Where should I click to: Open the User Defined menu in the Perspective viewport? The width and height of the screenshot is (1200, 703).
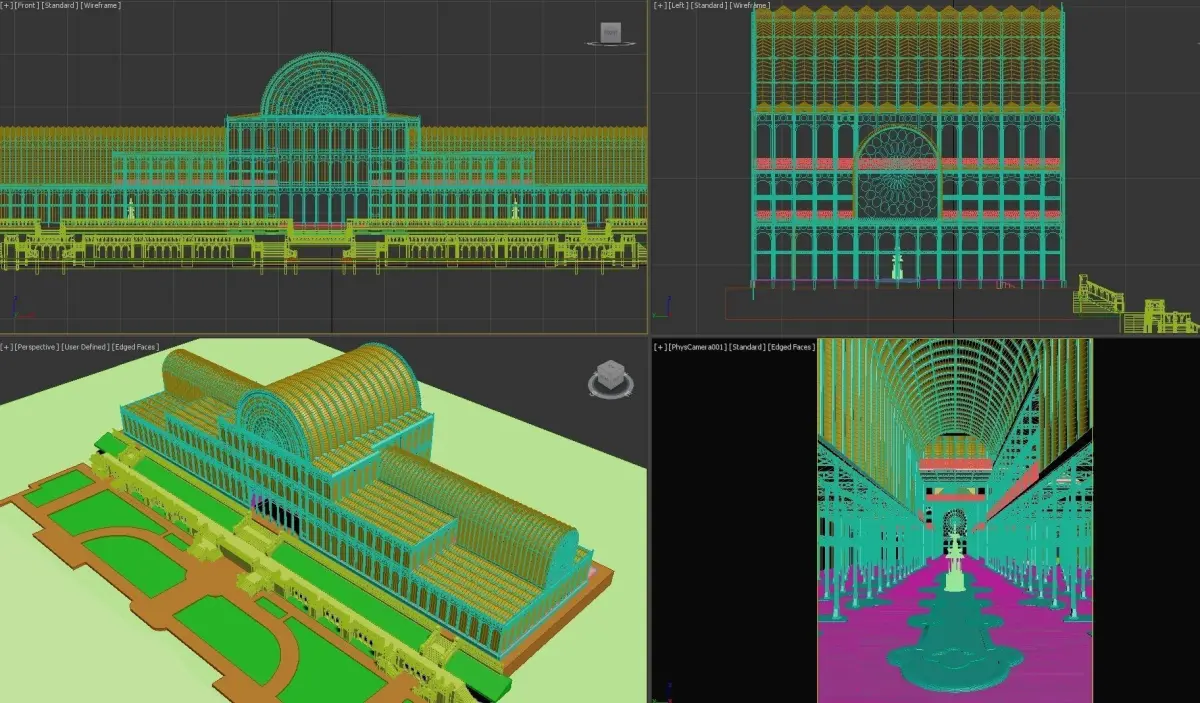86,347
